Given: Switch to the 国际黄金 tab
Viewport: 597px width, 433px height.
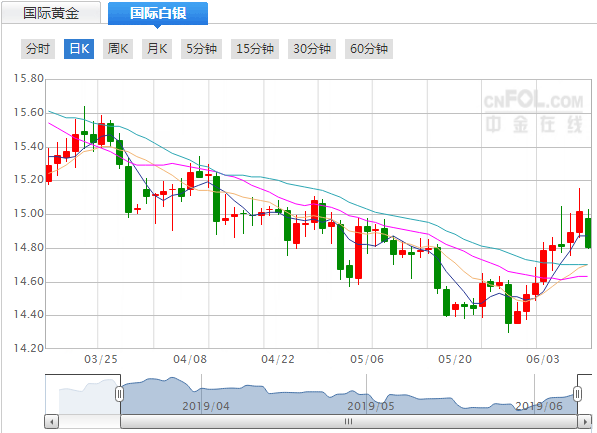Looking at the screenshot, I should coord(51,13).
